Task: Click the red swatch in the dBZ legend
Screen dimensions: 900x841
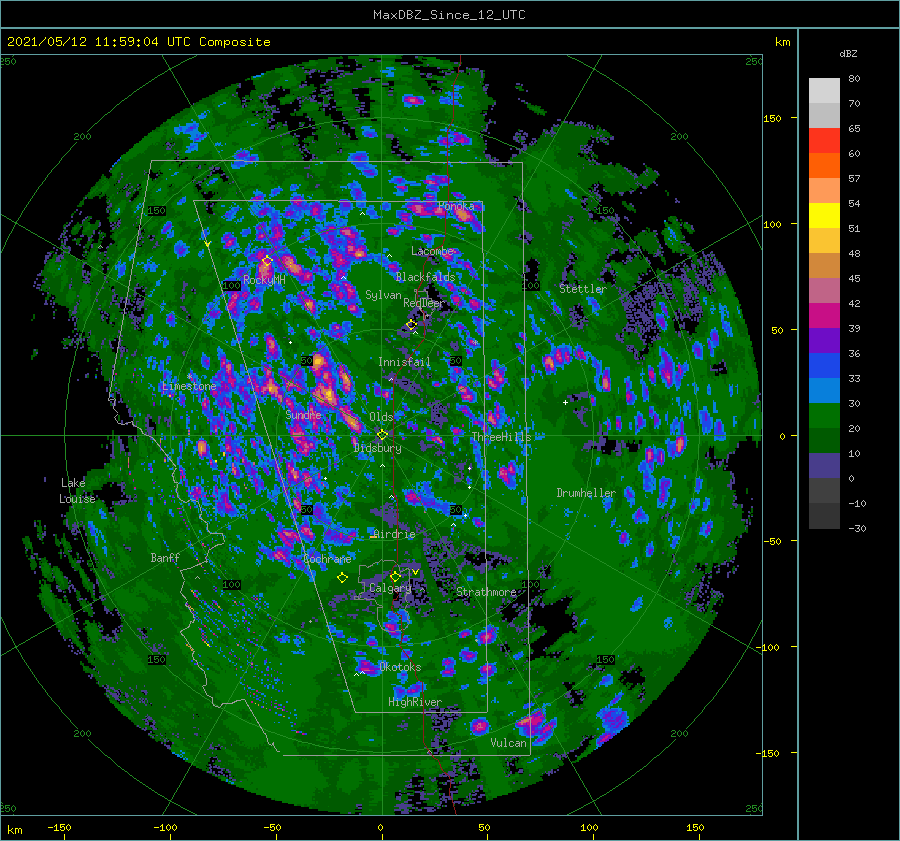Action: (824, 141)
